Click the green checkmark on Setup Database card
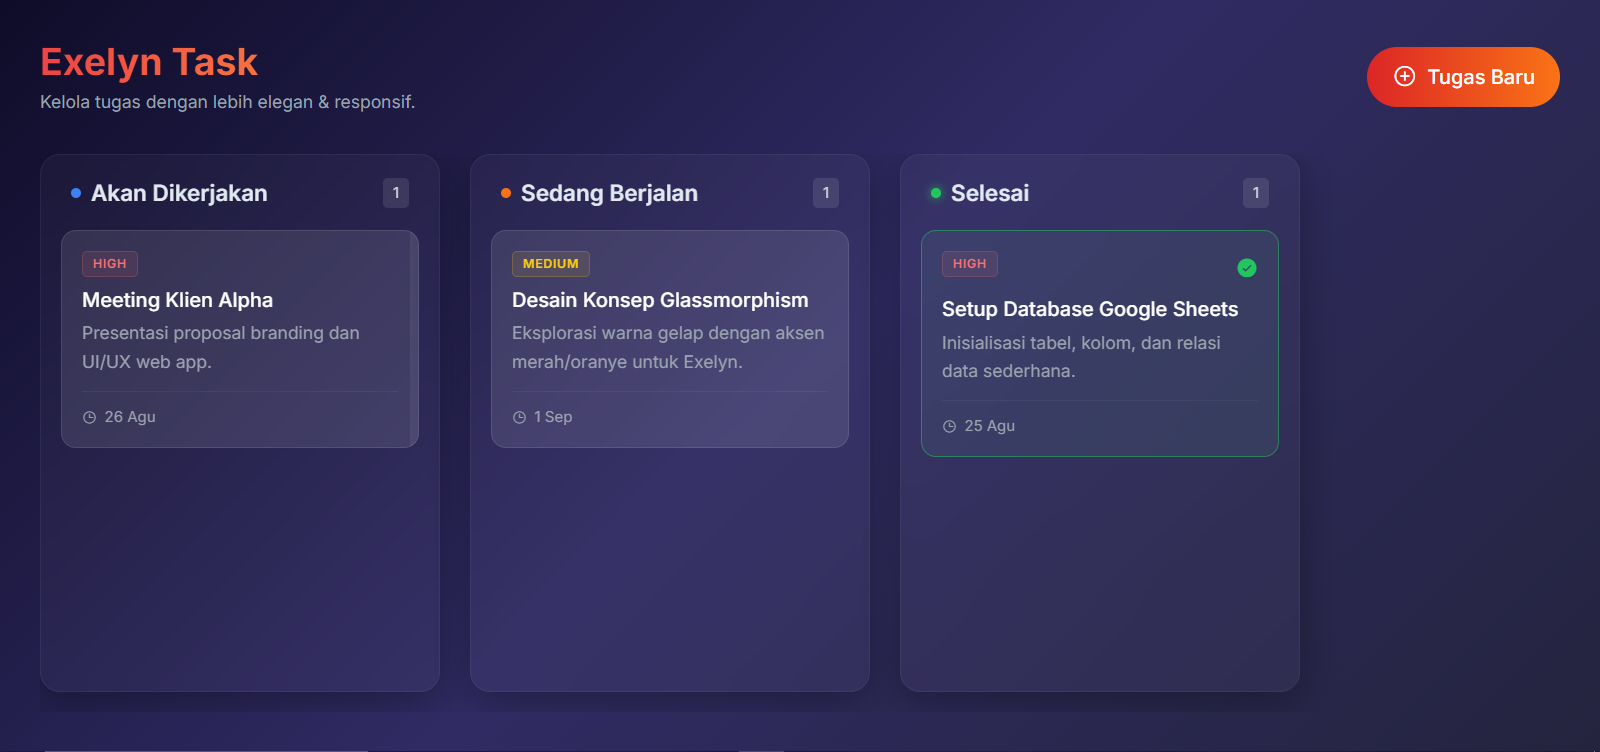1600x752 pixels. click(x=1247, y=267)
